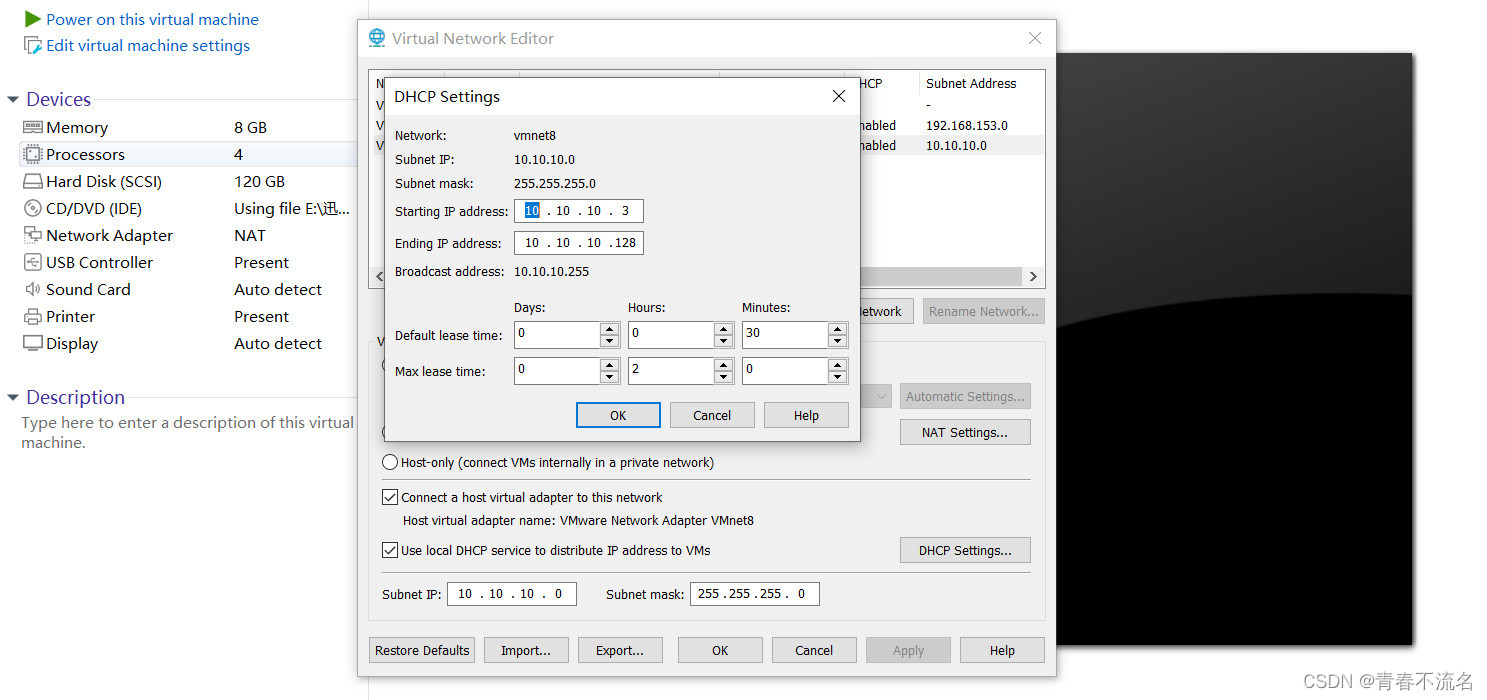Increase Max lease time Minutes value
Viewport: 1487px width, 700px height.
[837, 365]
